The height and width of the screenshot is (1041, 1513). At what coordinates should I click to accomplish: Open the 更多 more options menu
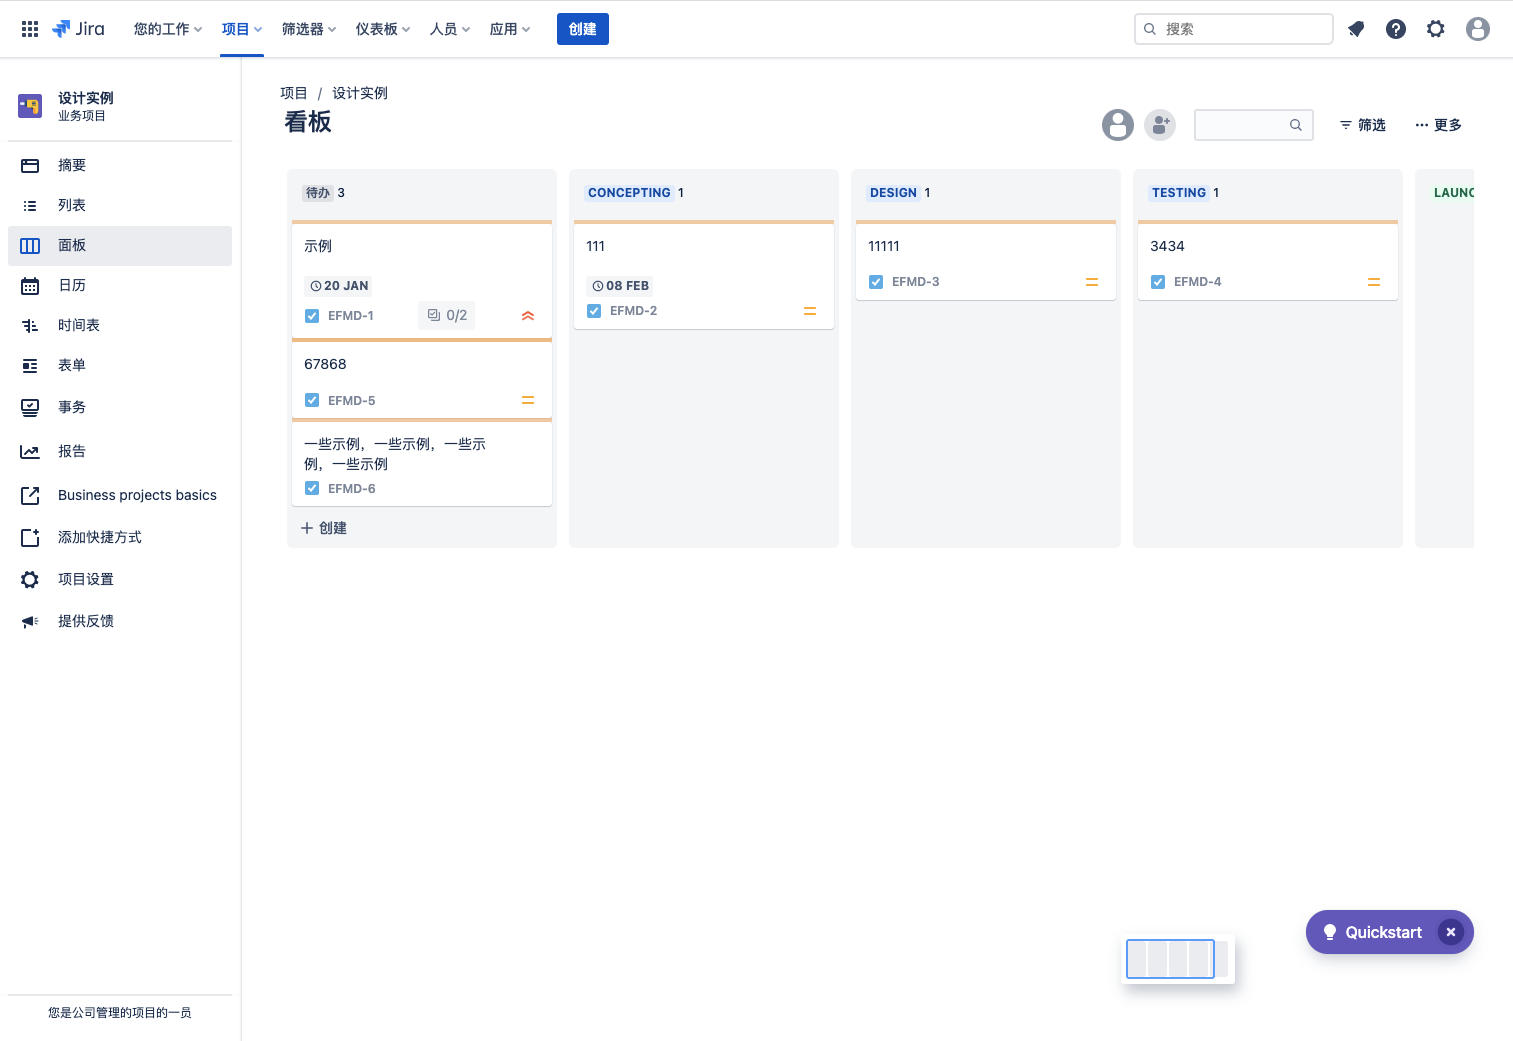(x=1438, y=125)
